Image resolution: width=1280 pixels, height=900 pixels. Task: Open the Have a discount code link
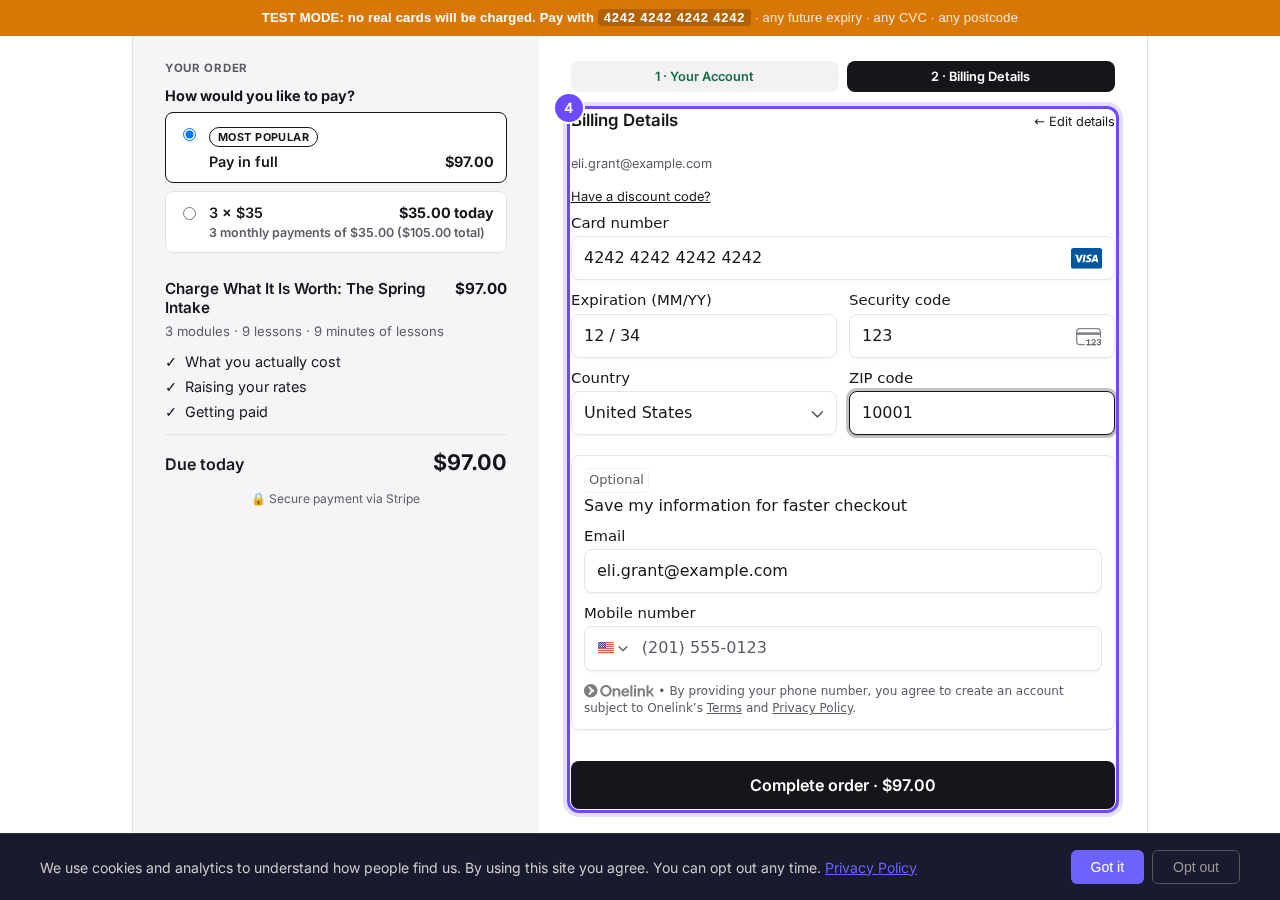pyautogui.click(x=641, y=196)
